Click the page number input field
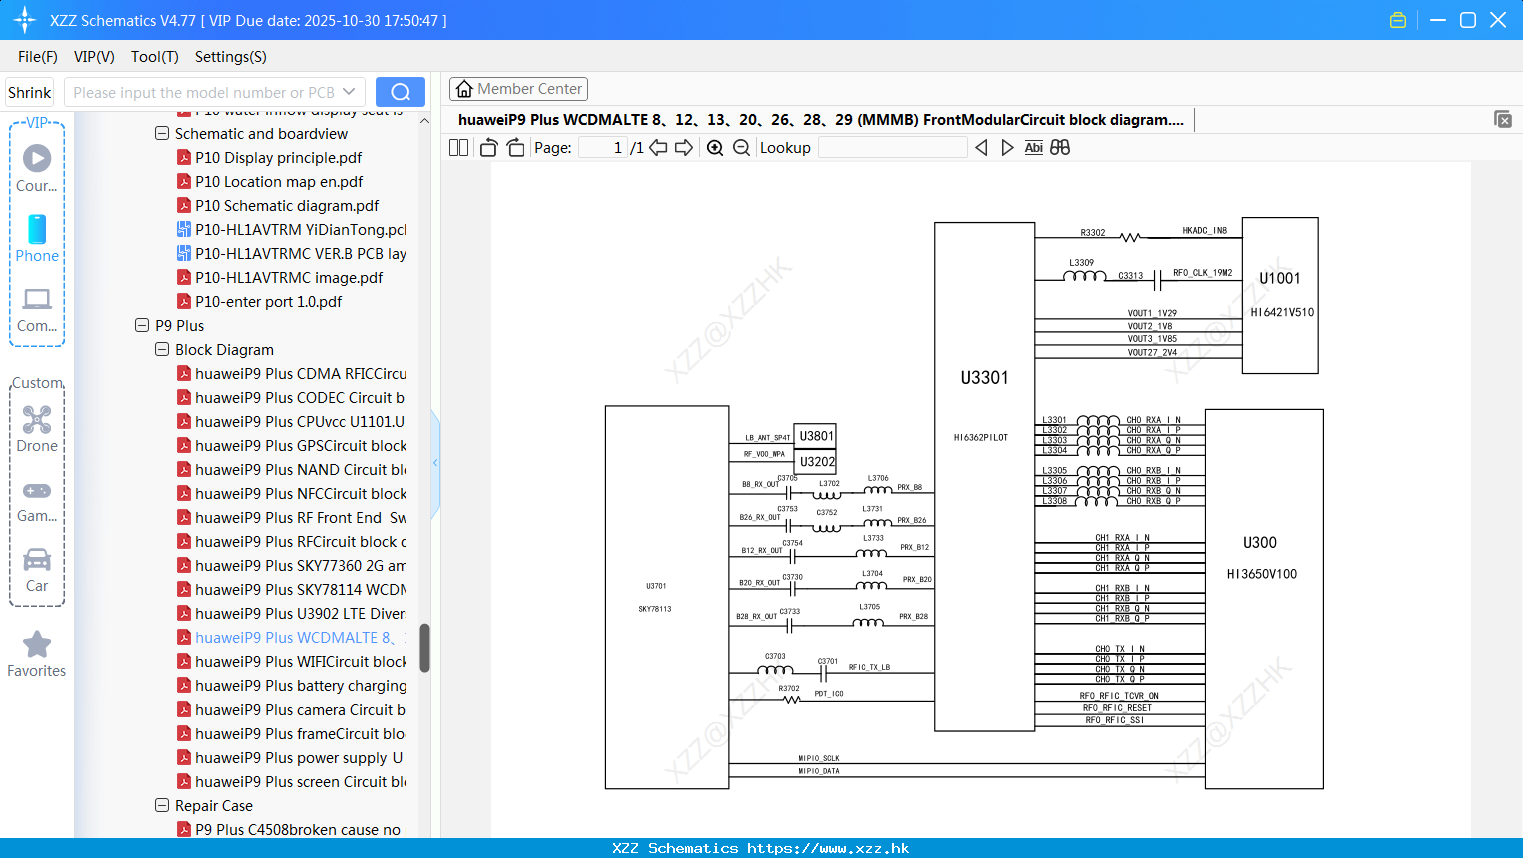Image resolution: width=1523 pixels, height=858 pixels. [x=603, y=148]
